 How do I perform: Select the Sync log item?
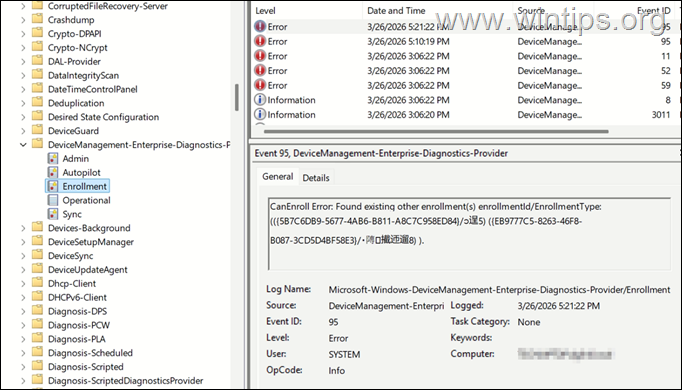(x=72, y=214)
